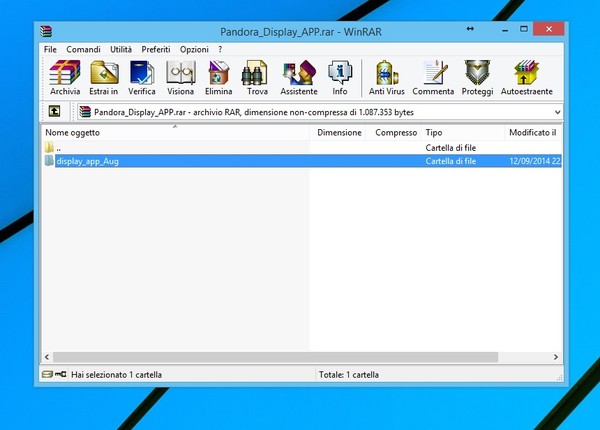The image size is (600, 430).
Task: Sort by Compresso column
Action: click(394, 132)
